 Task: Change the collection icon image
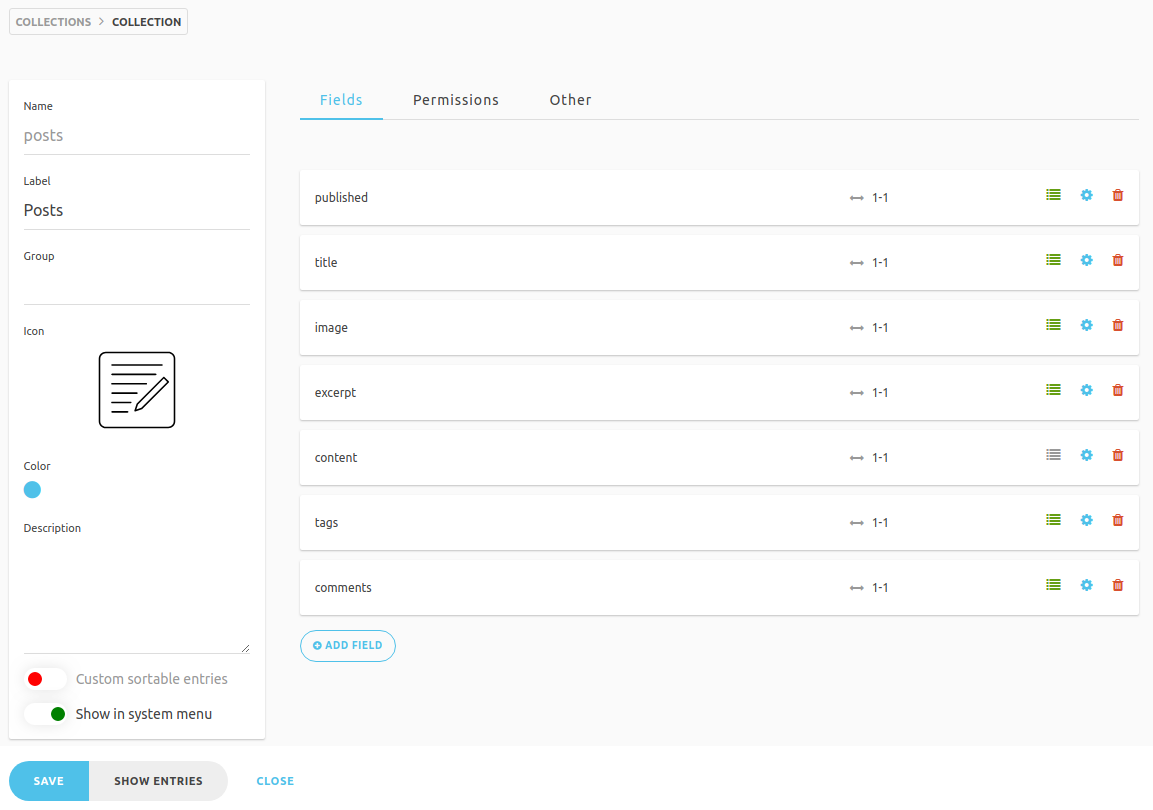tap(137, 390)
